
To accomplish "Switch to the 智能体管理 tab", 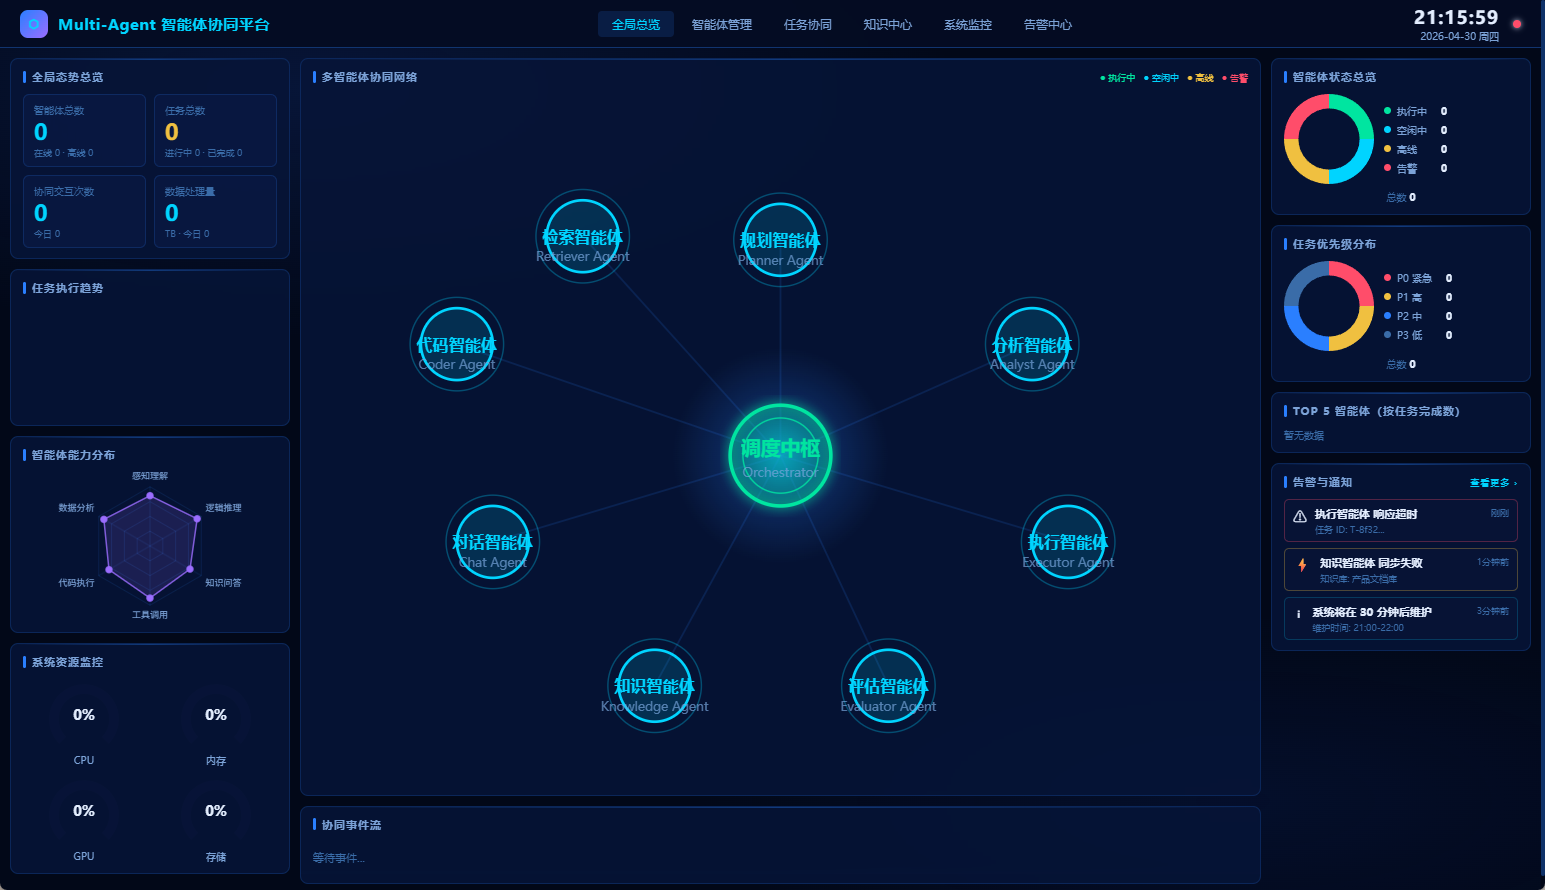I will tap(722, 24).
